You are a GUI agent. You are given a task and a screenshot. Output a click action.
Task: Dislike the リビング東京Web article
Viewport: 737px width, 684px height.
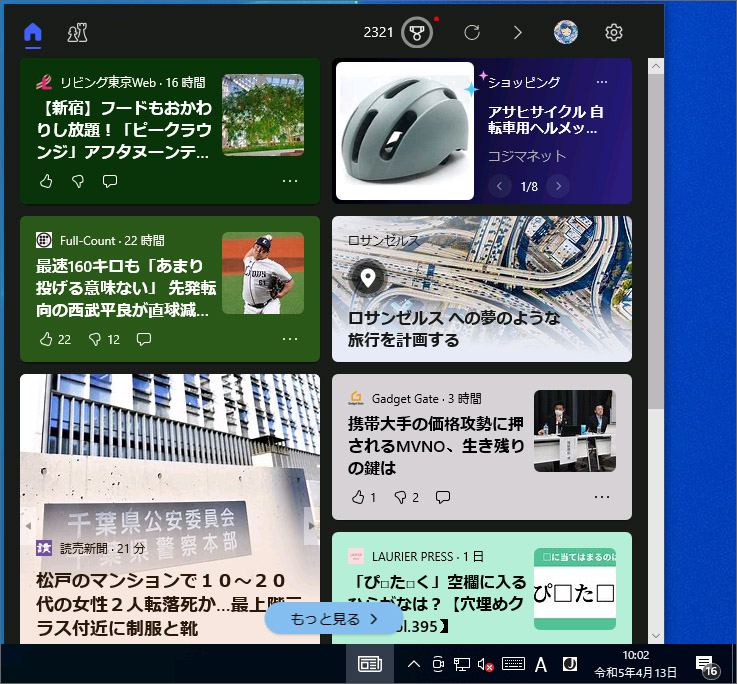[78, 181]
